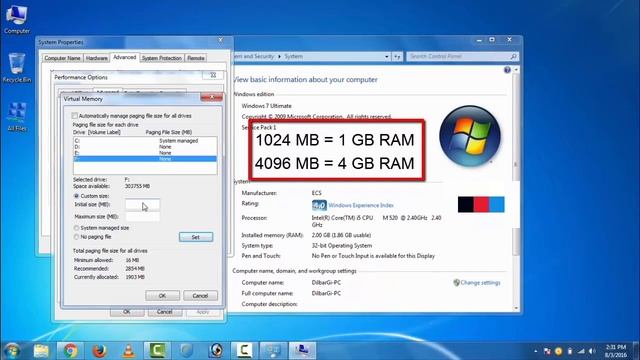The height and width of the screenshot is (360, 640).
Task: Toggle Automatically manage paging file size checkbox
Action: point(75,116)
